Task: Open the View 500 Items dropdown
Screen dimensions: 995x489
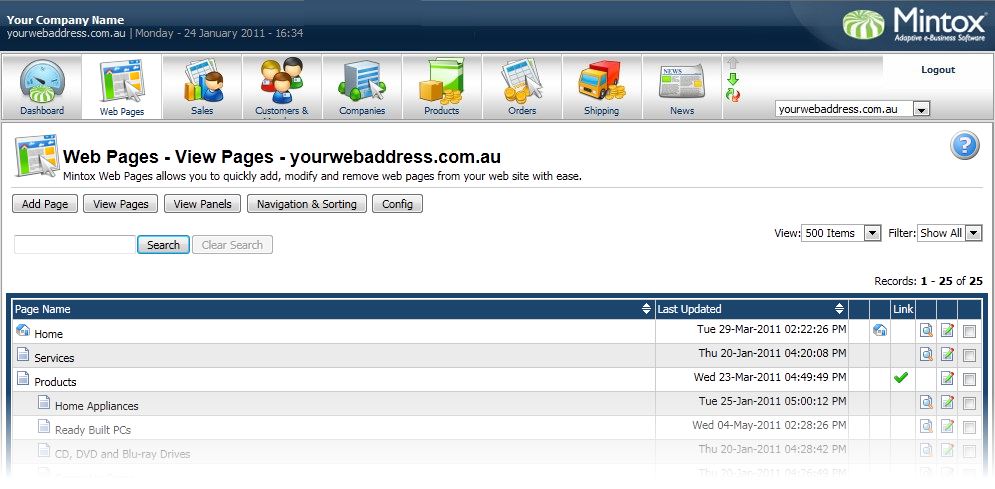Action: click(841, 233)
